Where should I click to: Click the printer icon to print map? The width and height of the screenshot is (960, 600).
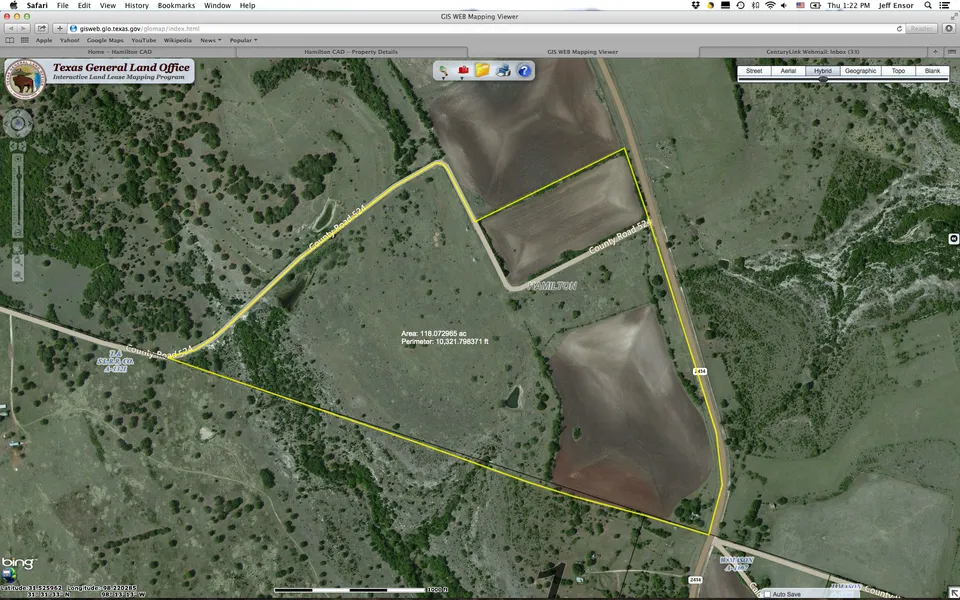click(x=503, y=70)
